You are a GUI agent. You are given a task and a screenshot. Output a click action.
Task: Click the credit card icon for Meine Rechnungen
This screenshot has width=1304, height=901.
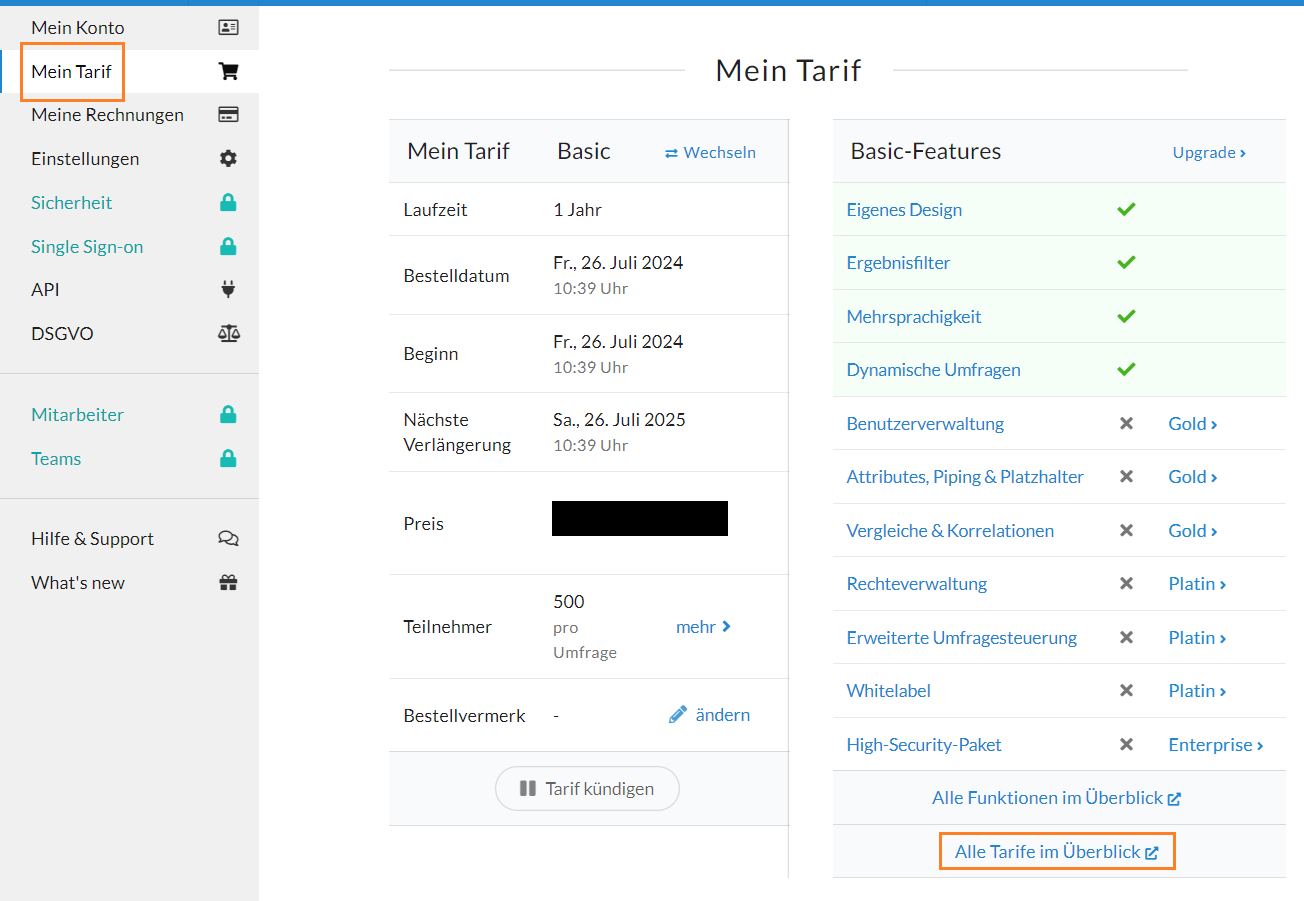(x=228, y=114)
